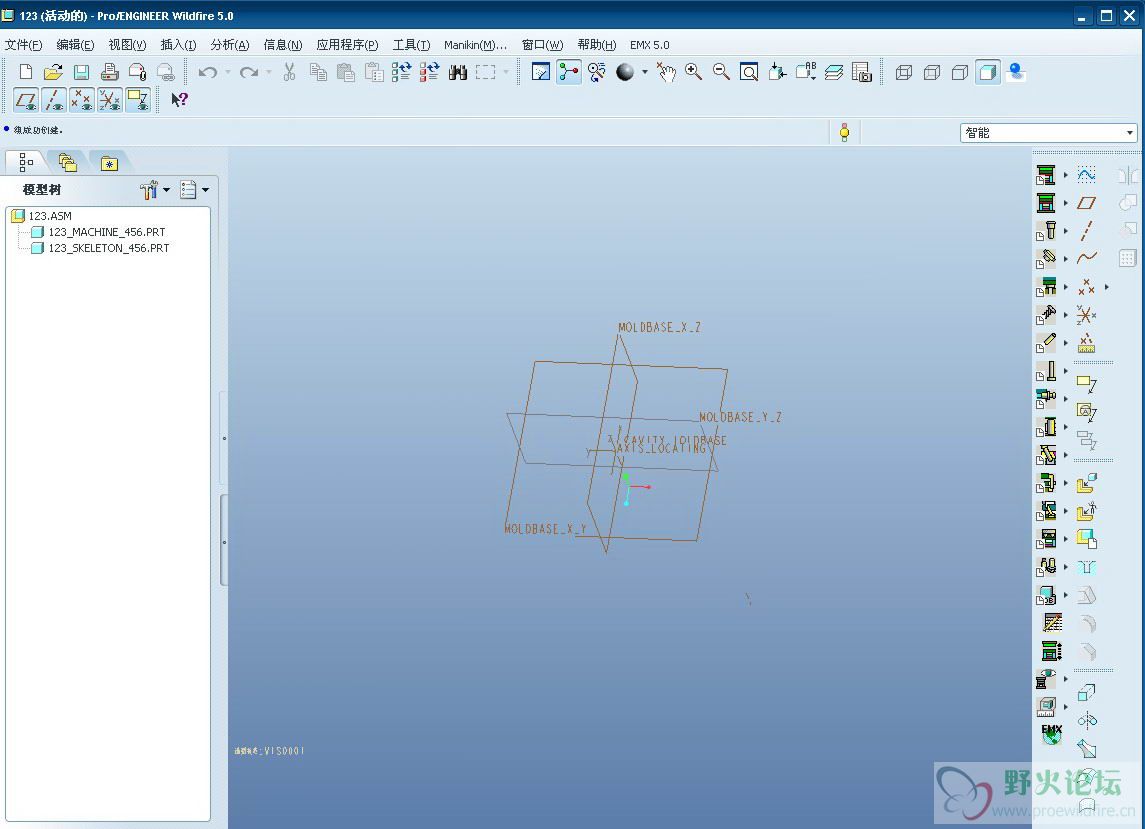Repaint the screen using the redraw icon
Viewport: 1145px width, 829px height.
(x=540, y=72)
